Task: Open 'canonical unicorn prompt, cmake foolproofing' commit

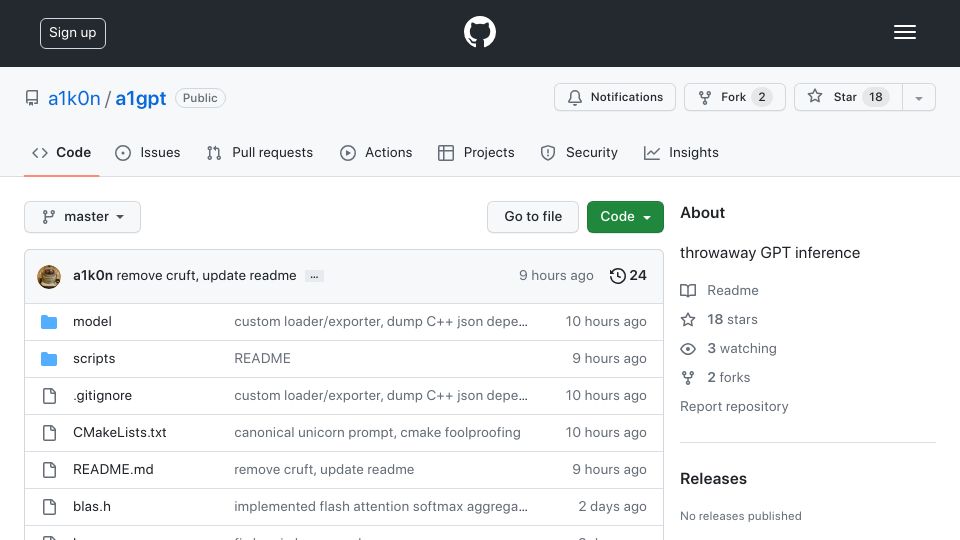Action: tap(377, 433)
